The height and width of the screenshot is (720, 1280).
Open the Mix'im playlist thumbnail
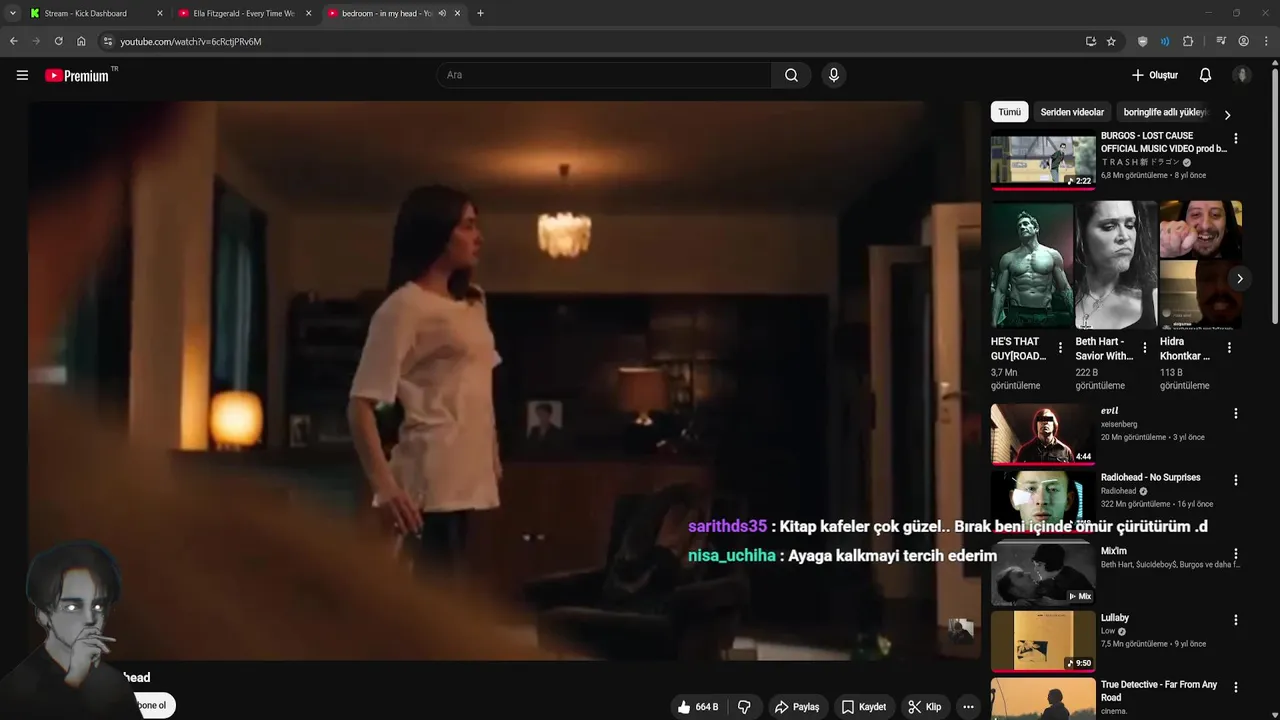click(1043, 574)
